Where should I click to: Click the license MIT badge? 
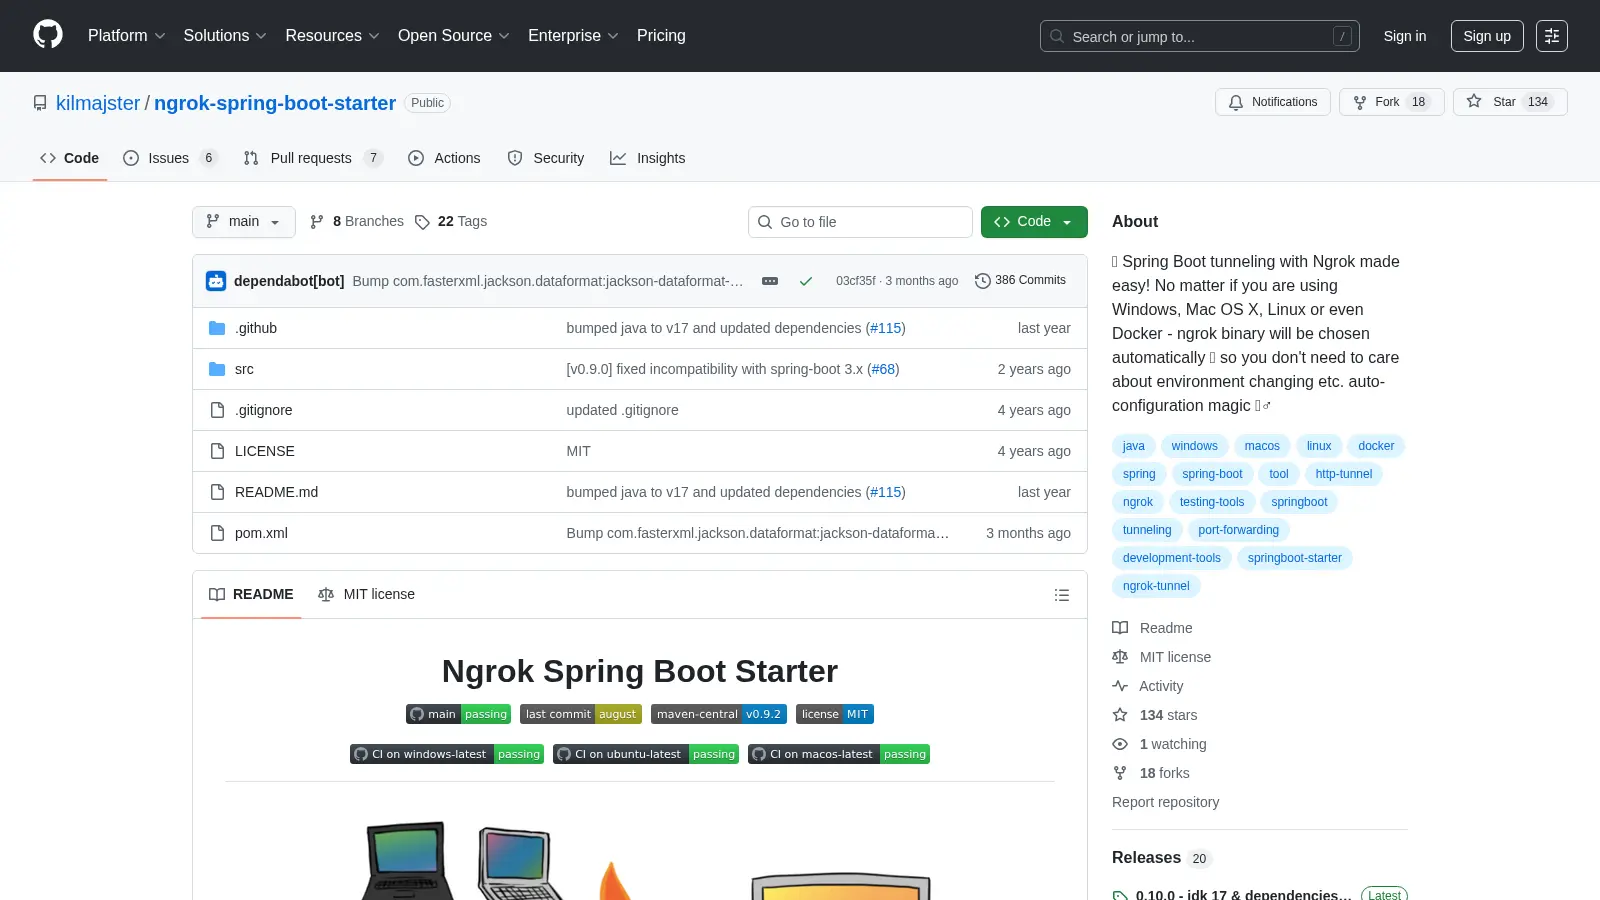coord(835,714)
